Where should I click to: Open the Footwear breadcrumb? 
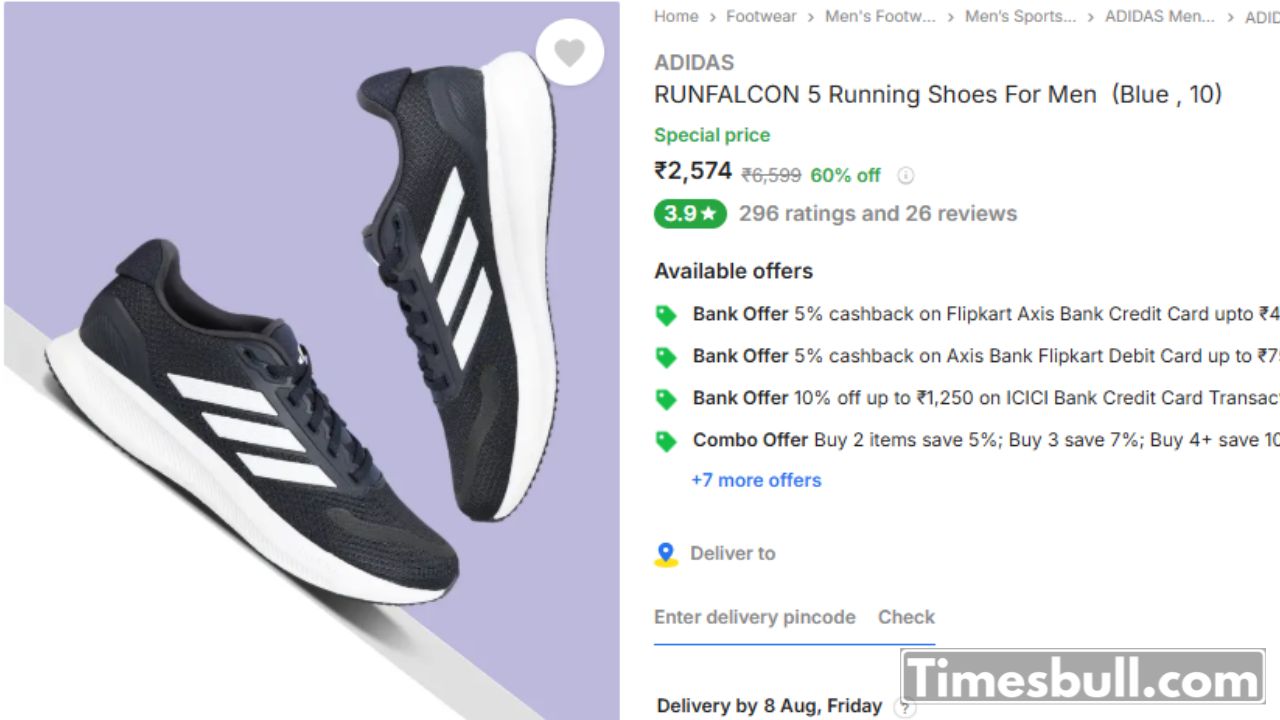click(761, 16)
